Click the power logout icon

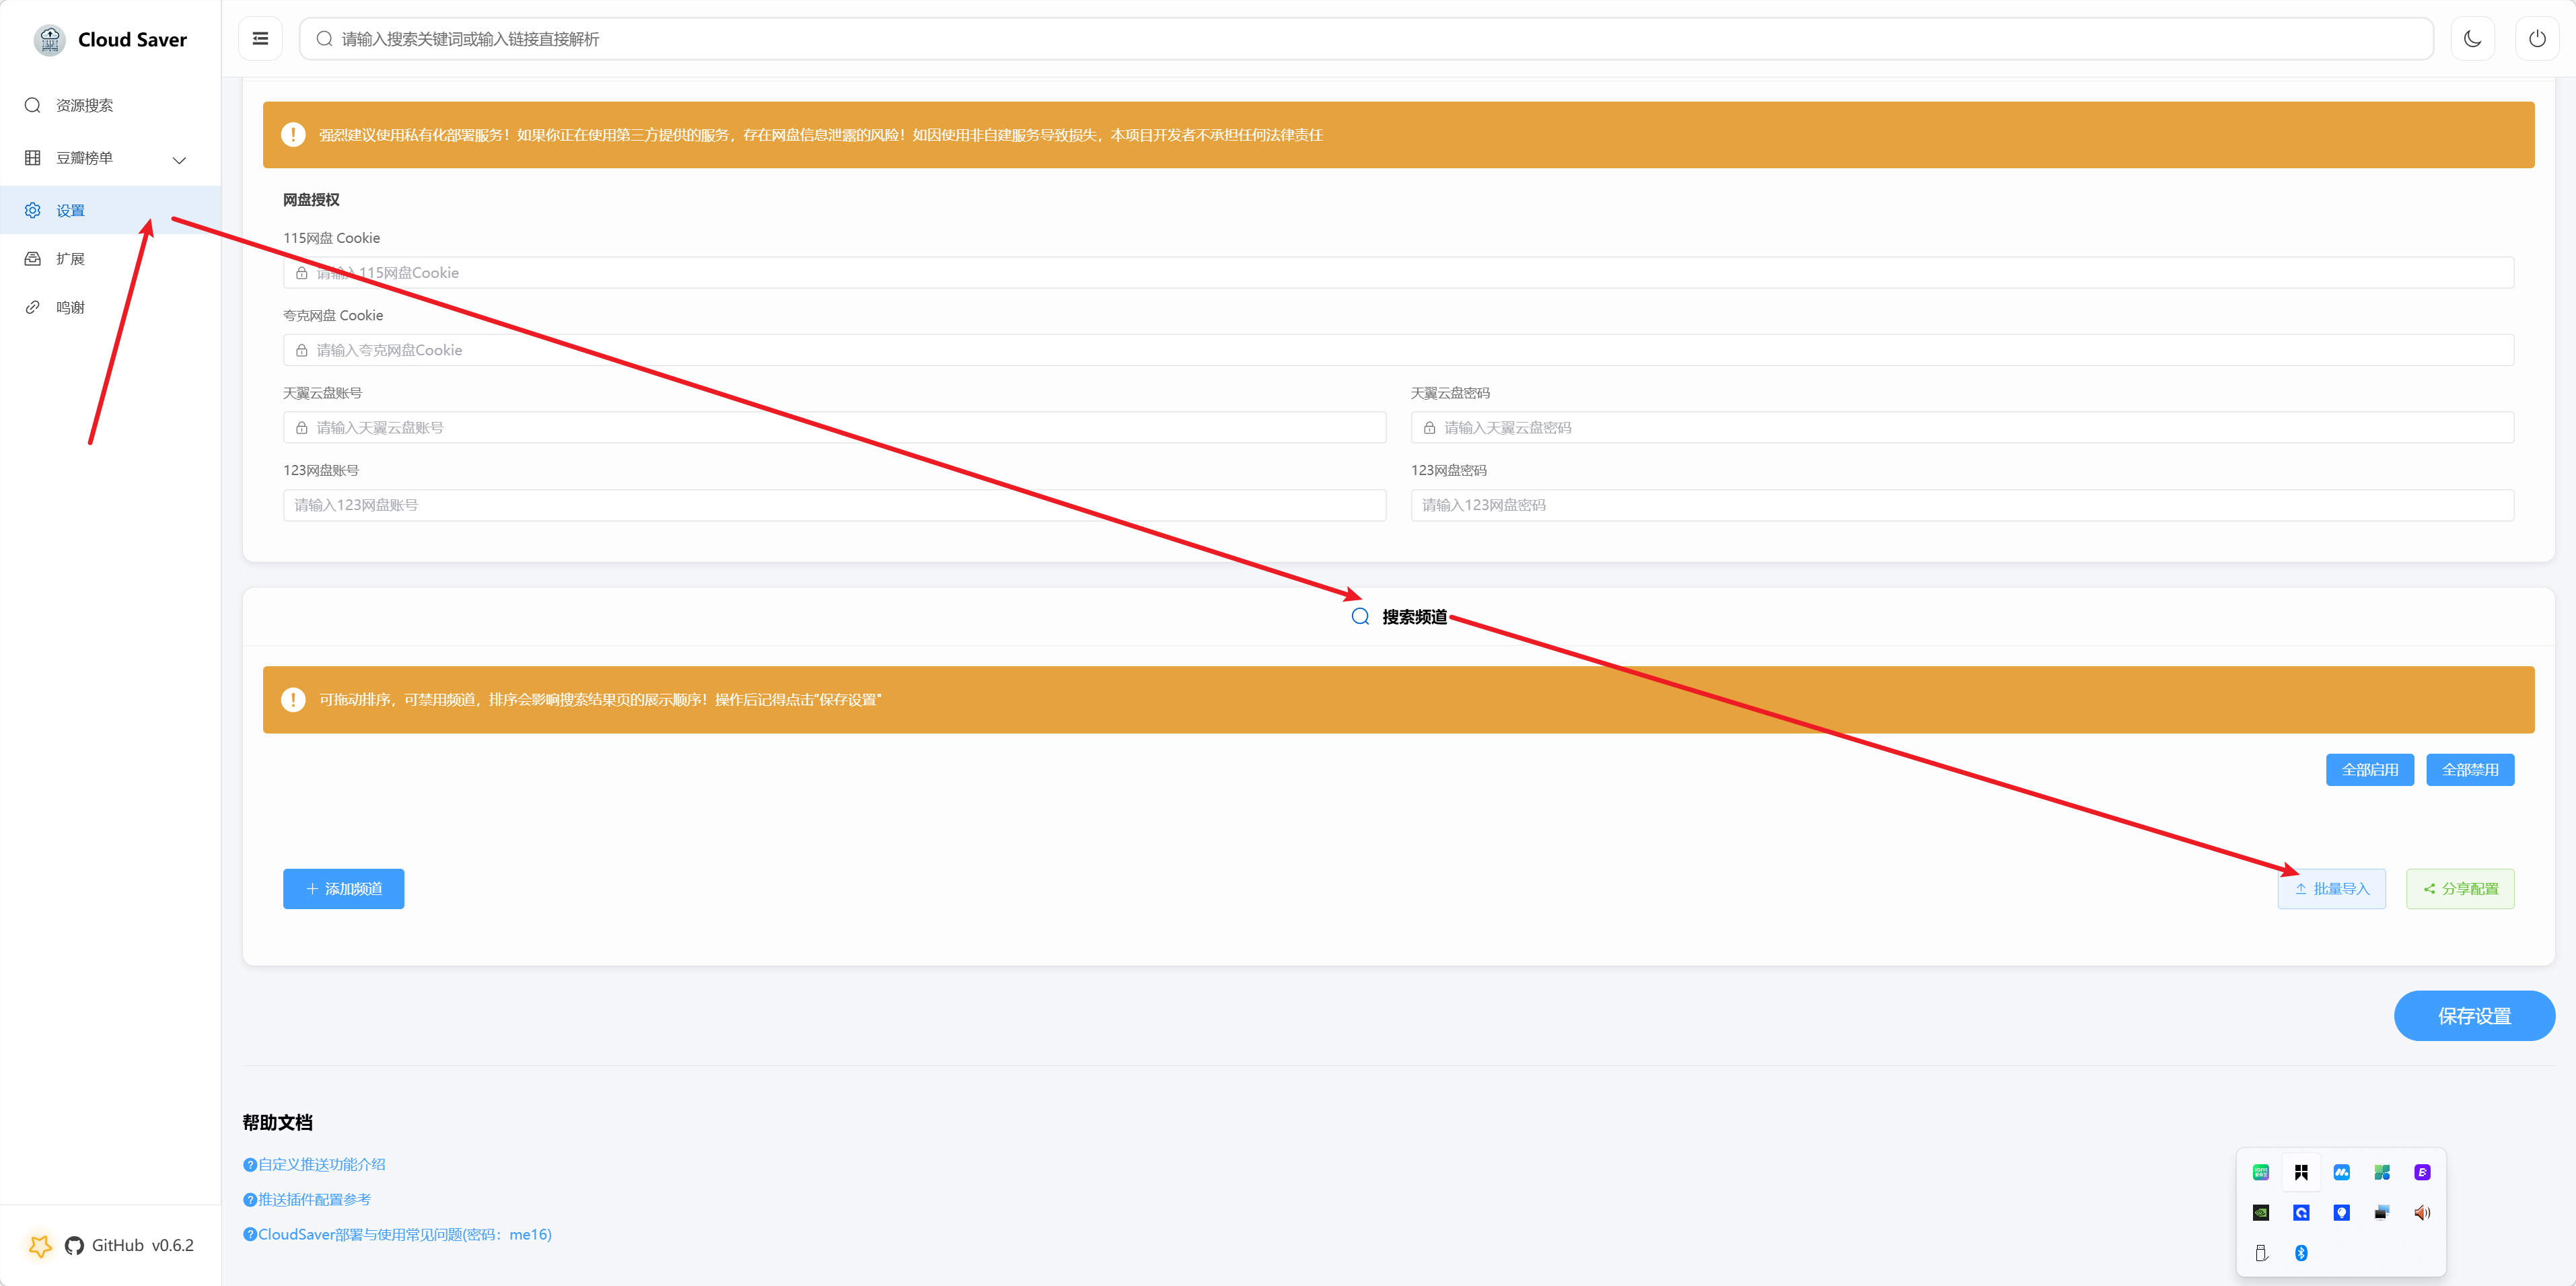pyautogui.click(x=2536, y=39)
